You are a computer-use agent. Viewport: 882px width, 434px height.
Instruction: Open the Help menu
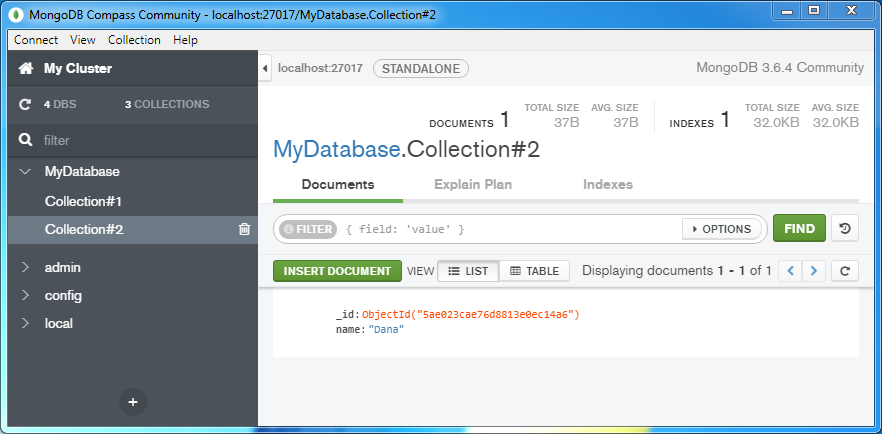tap(186, 40)
